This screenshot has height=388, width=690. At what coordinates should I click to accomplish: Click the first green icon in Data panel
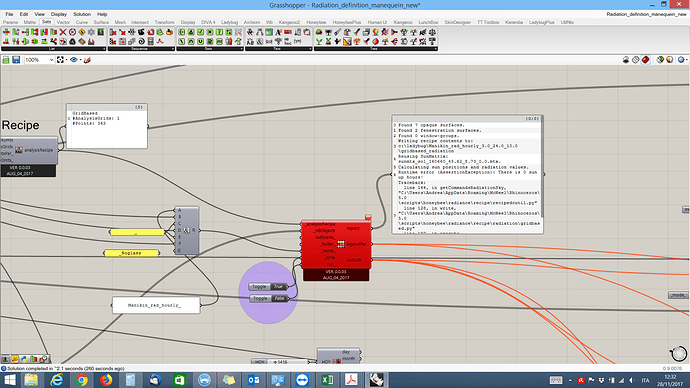pyautogui.click(x=181, y=32)
